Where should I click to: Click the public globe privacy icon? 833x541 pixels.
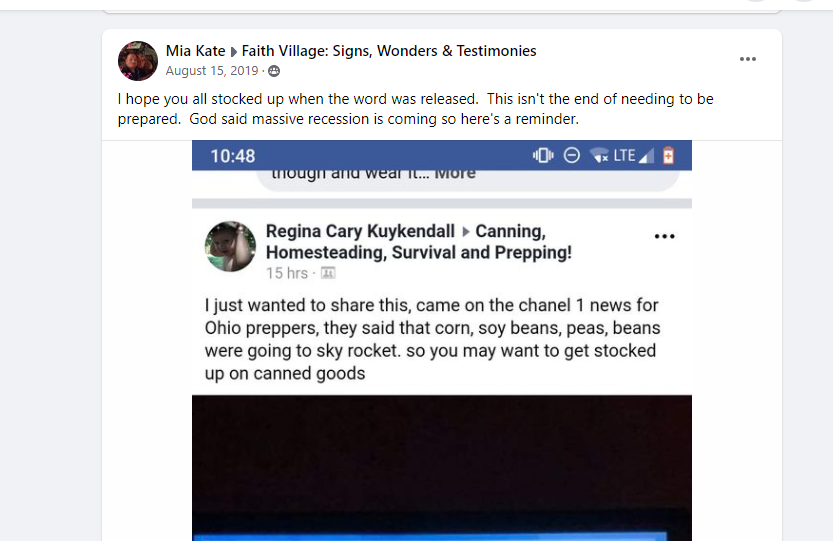[x=274, y=71]
